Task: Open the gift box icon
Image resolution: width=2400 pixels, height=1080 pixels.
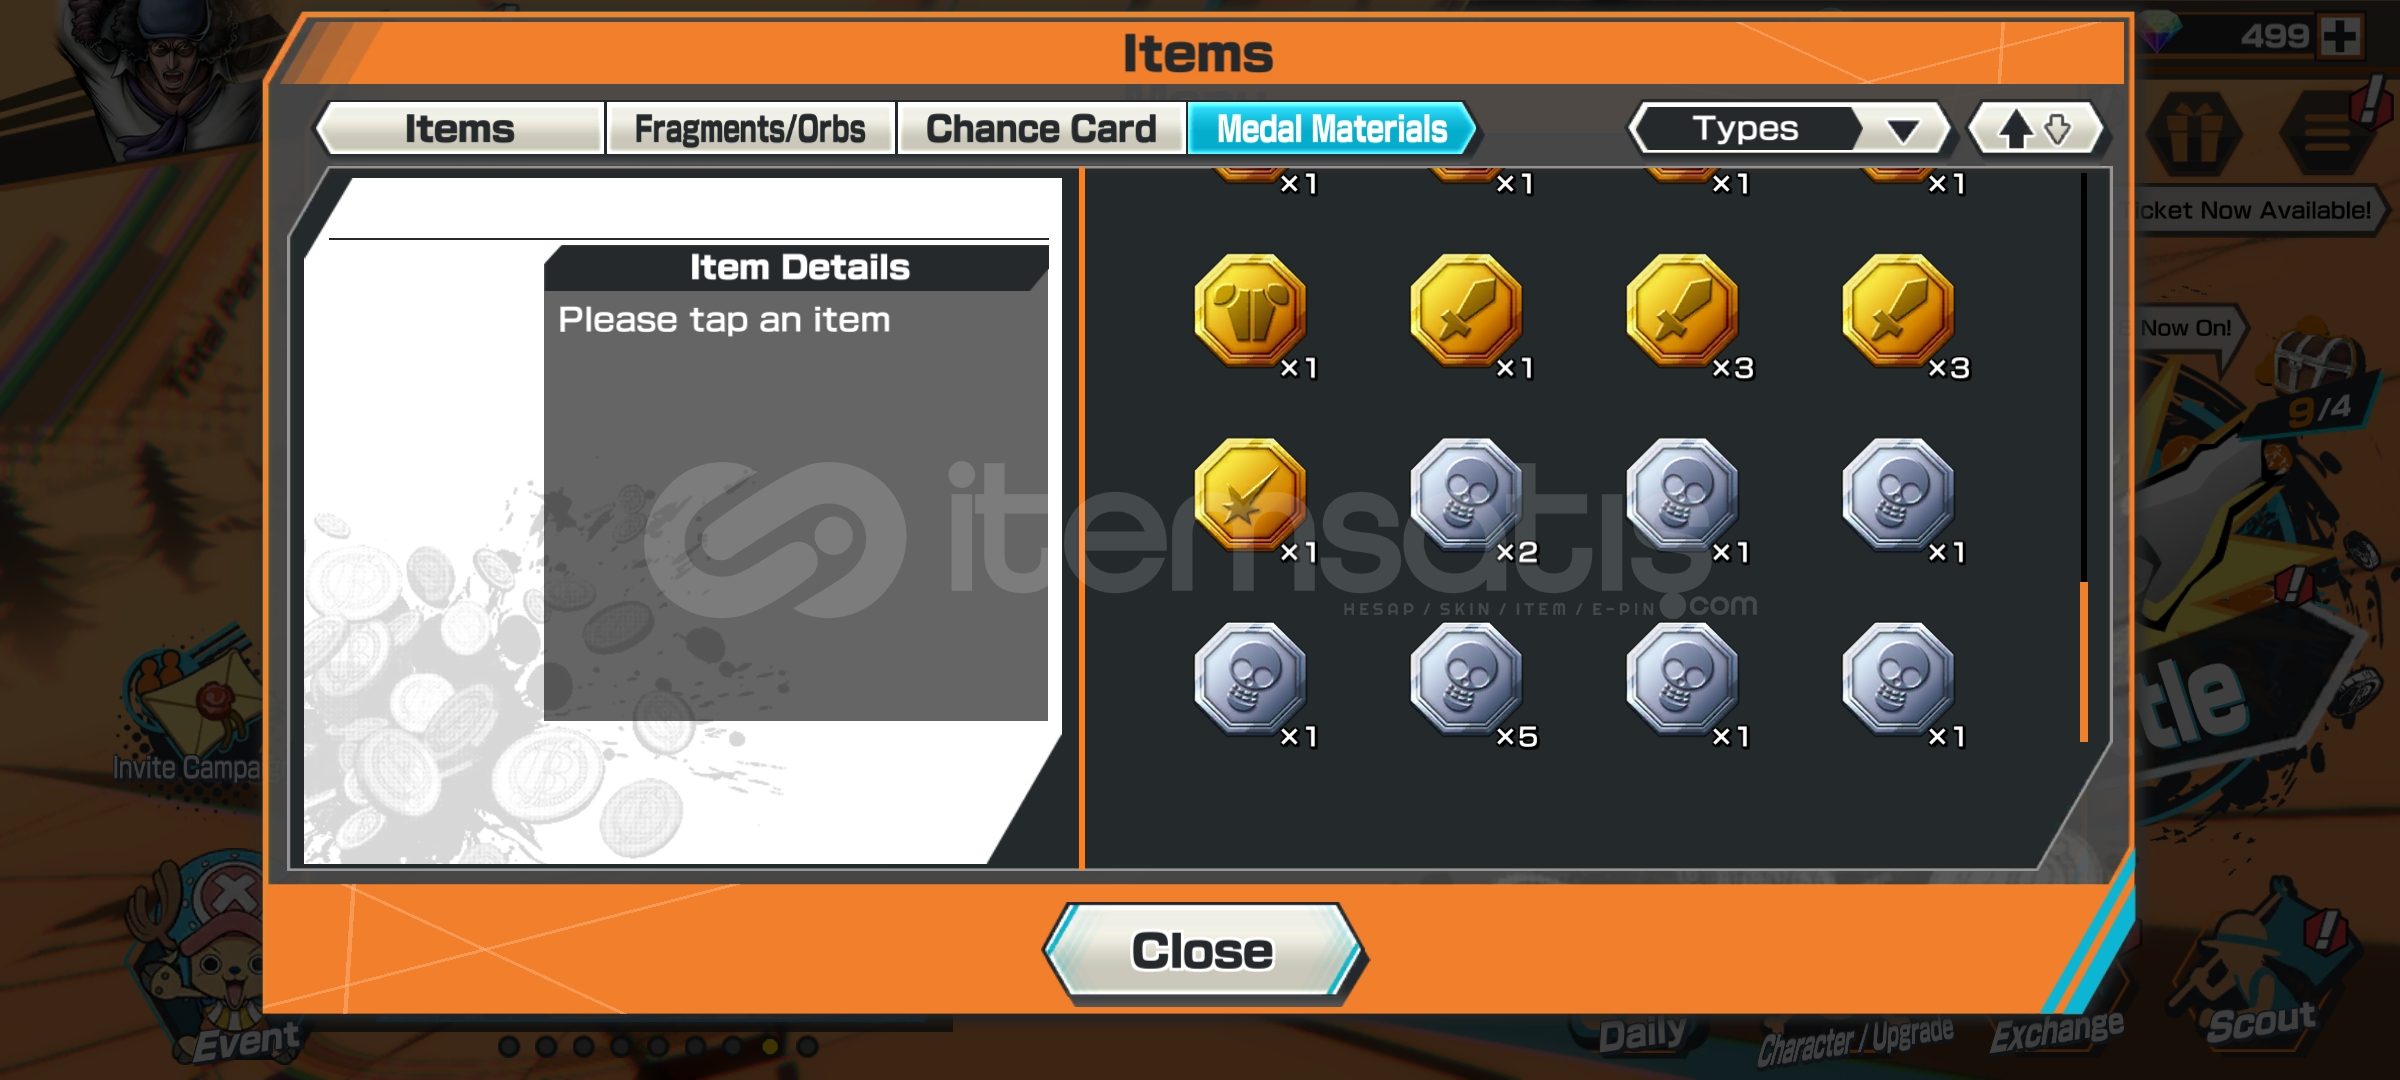Action: [x=2193, y=135]
